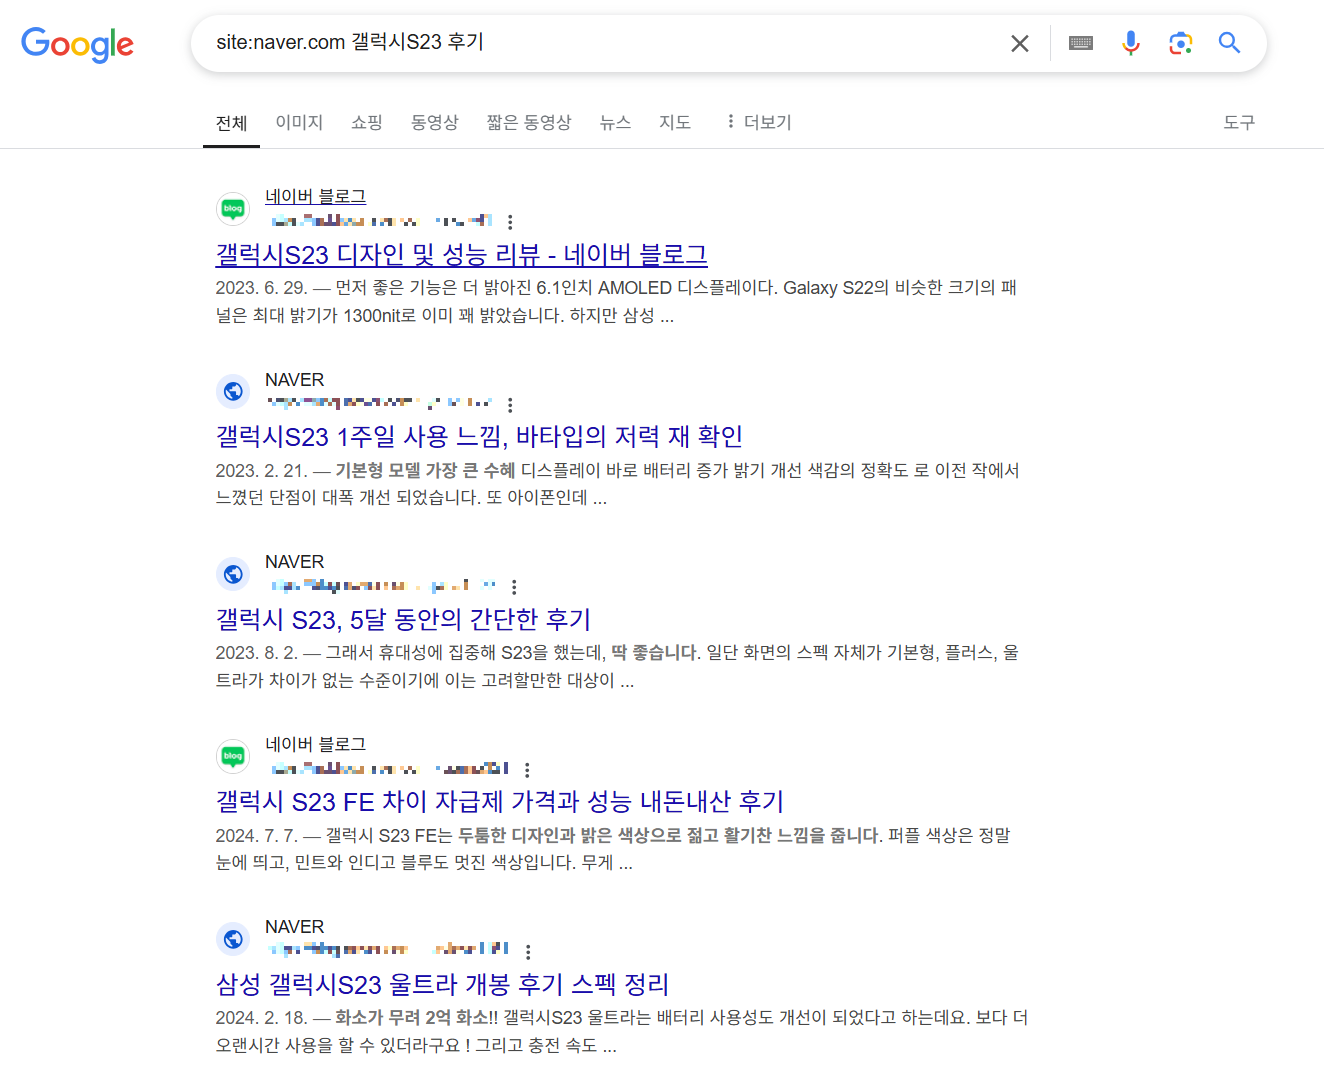This screenshot has width=1324, height=1090.
Task: Go to the 뉴스 tab
Action: (x=615, y=122)
